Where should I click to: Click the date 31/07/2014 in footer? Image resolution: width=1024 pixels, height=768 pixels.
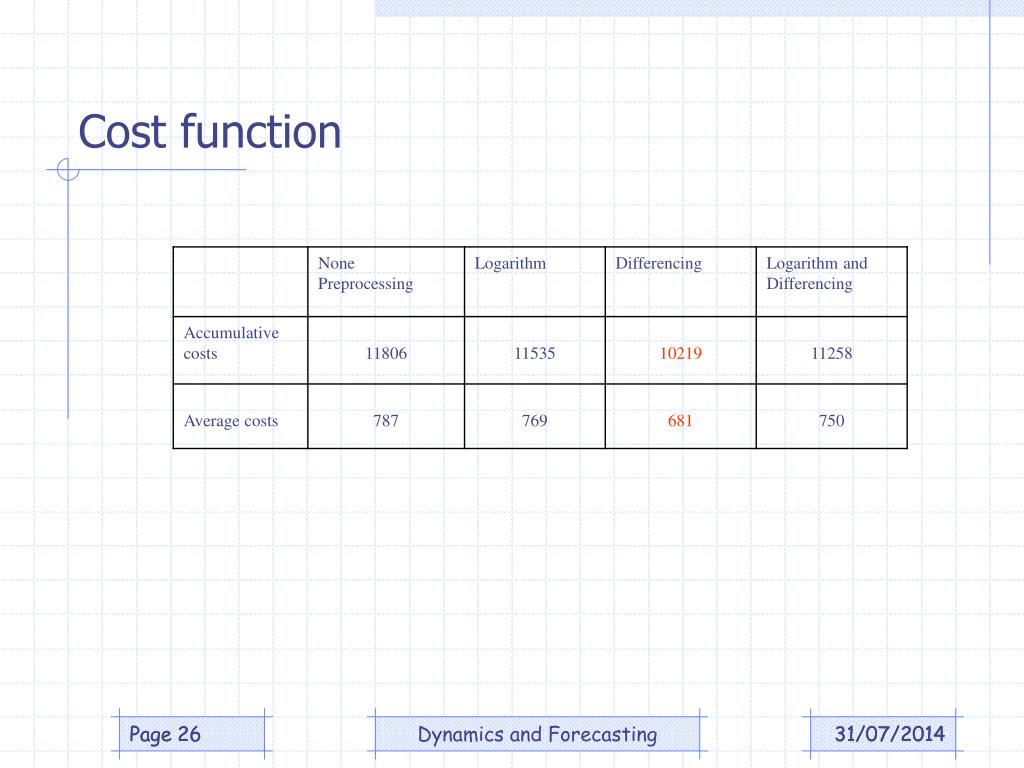pos(889,734)
